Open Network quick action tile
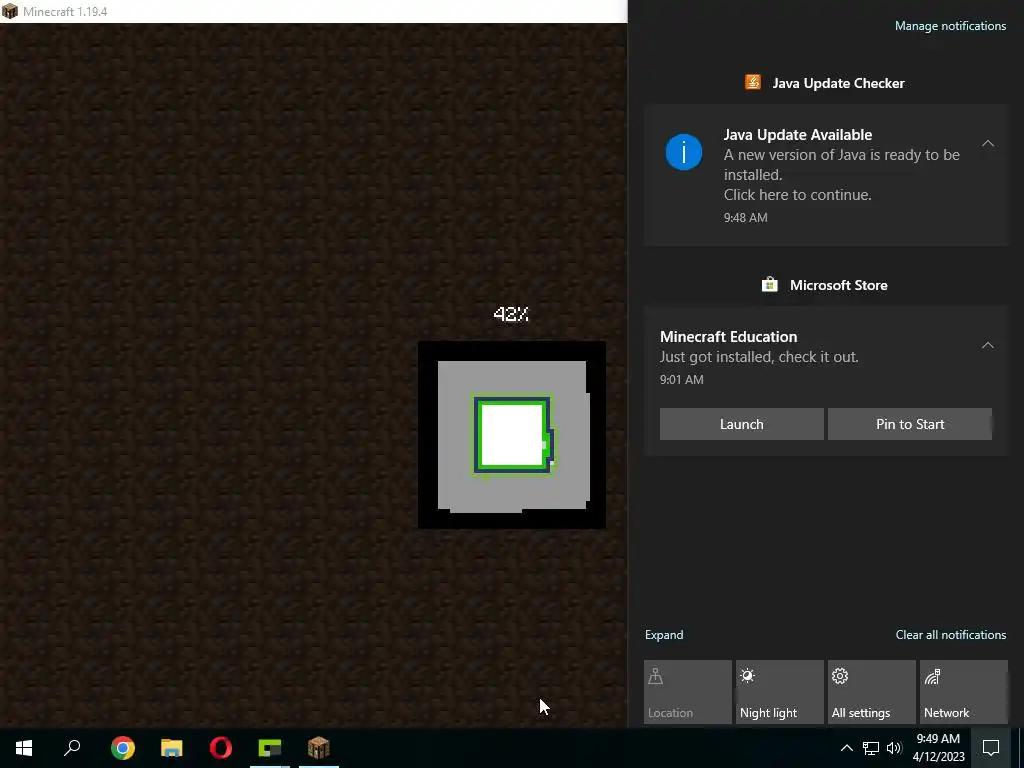The image size is (1024, 768). point(964,692)
